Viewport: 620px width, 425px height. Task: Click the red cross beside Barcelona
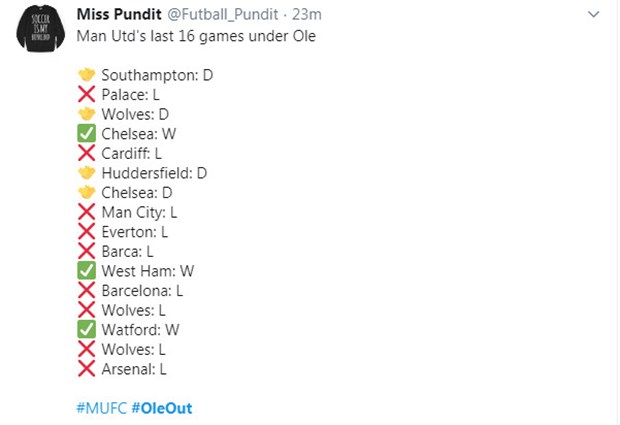coord(87,291)
